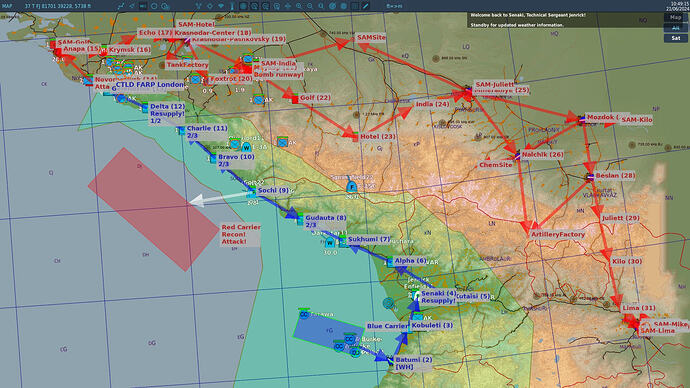Image resolution: width=690 pixels, height=388 pixels.
Task: Click the Delta (12) Resupply label
Action: (x=167, y=113)
